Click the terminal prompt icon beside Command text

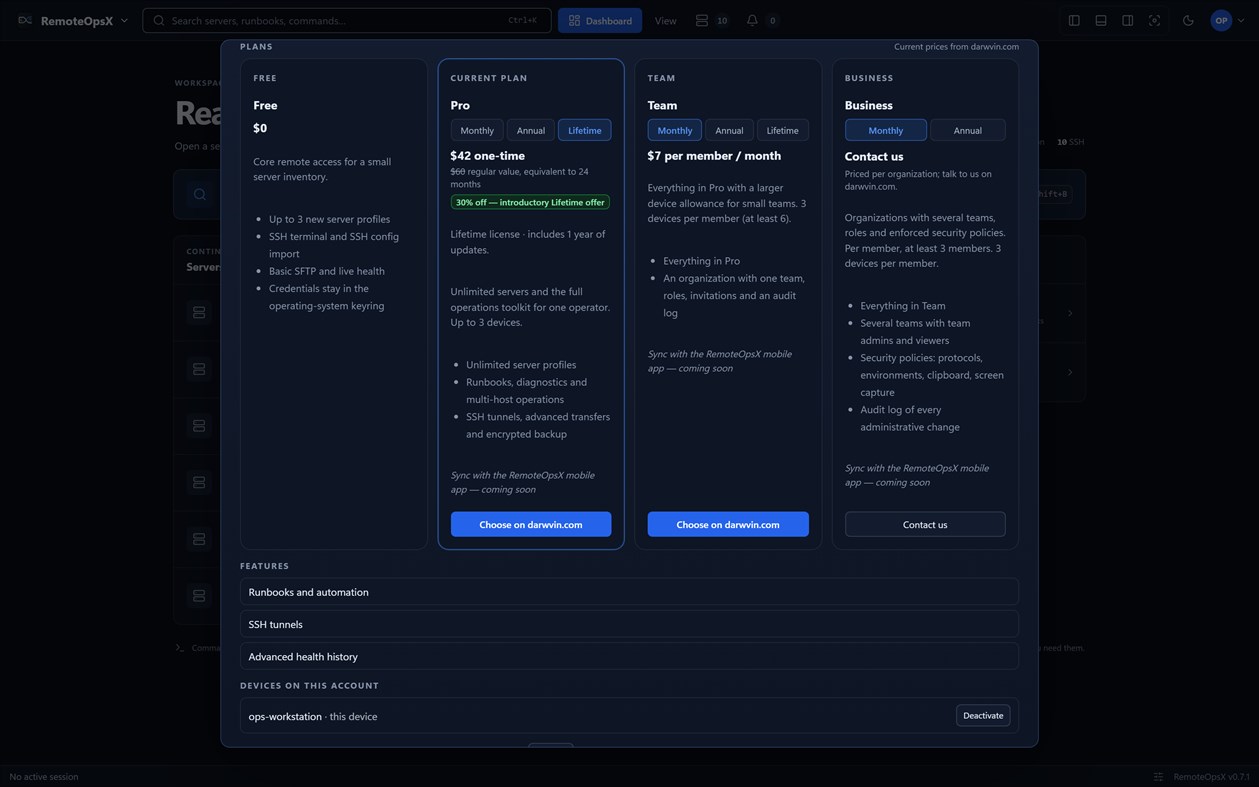[180, 648]
